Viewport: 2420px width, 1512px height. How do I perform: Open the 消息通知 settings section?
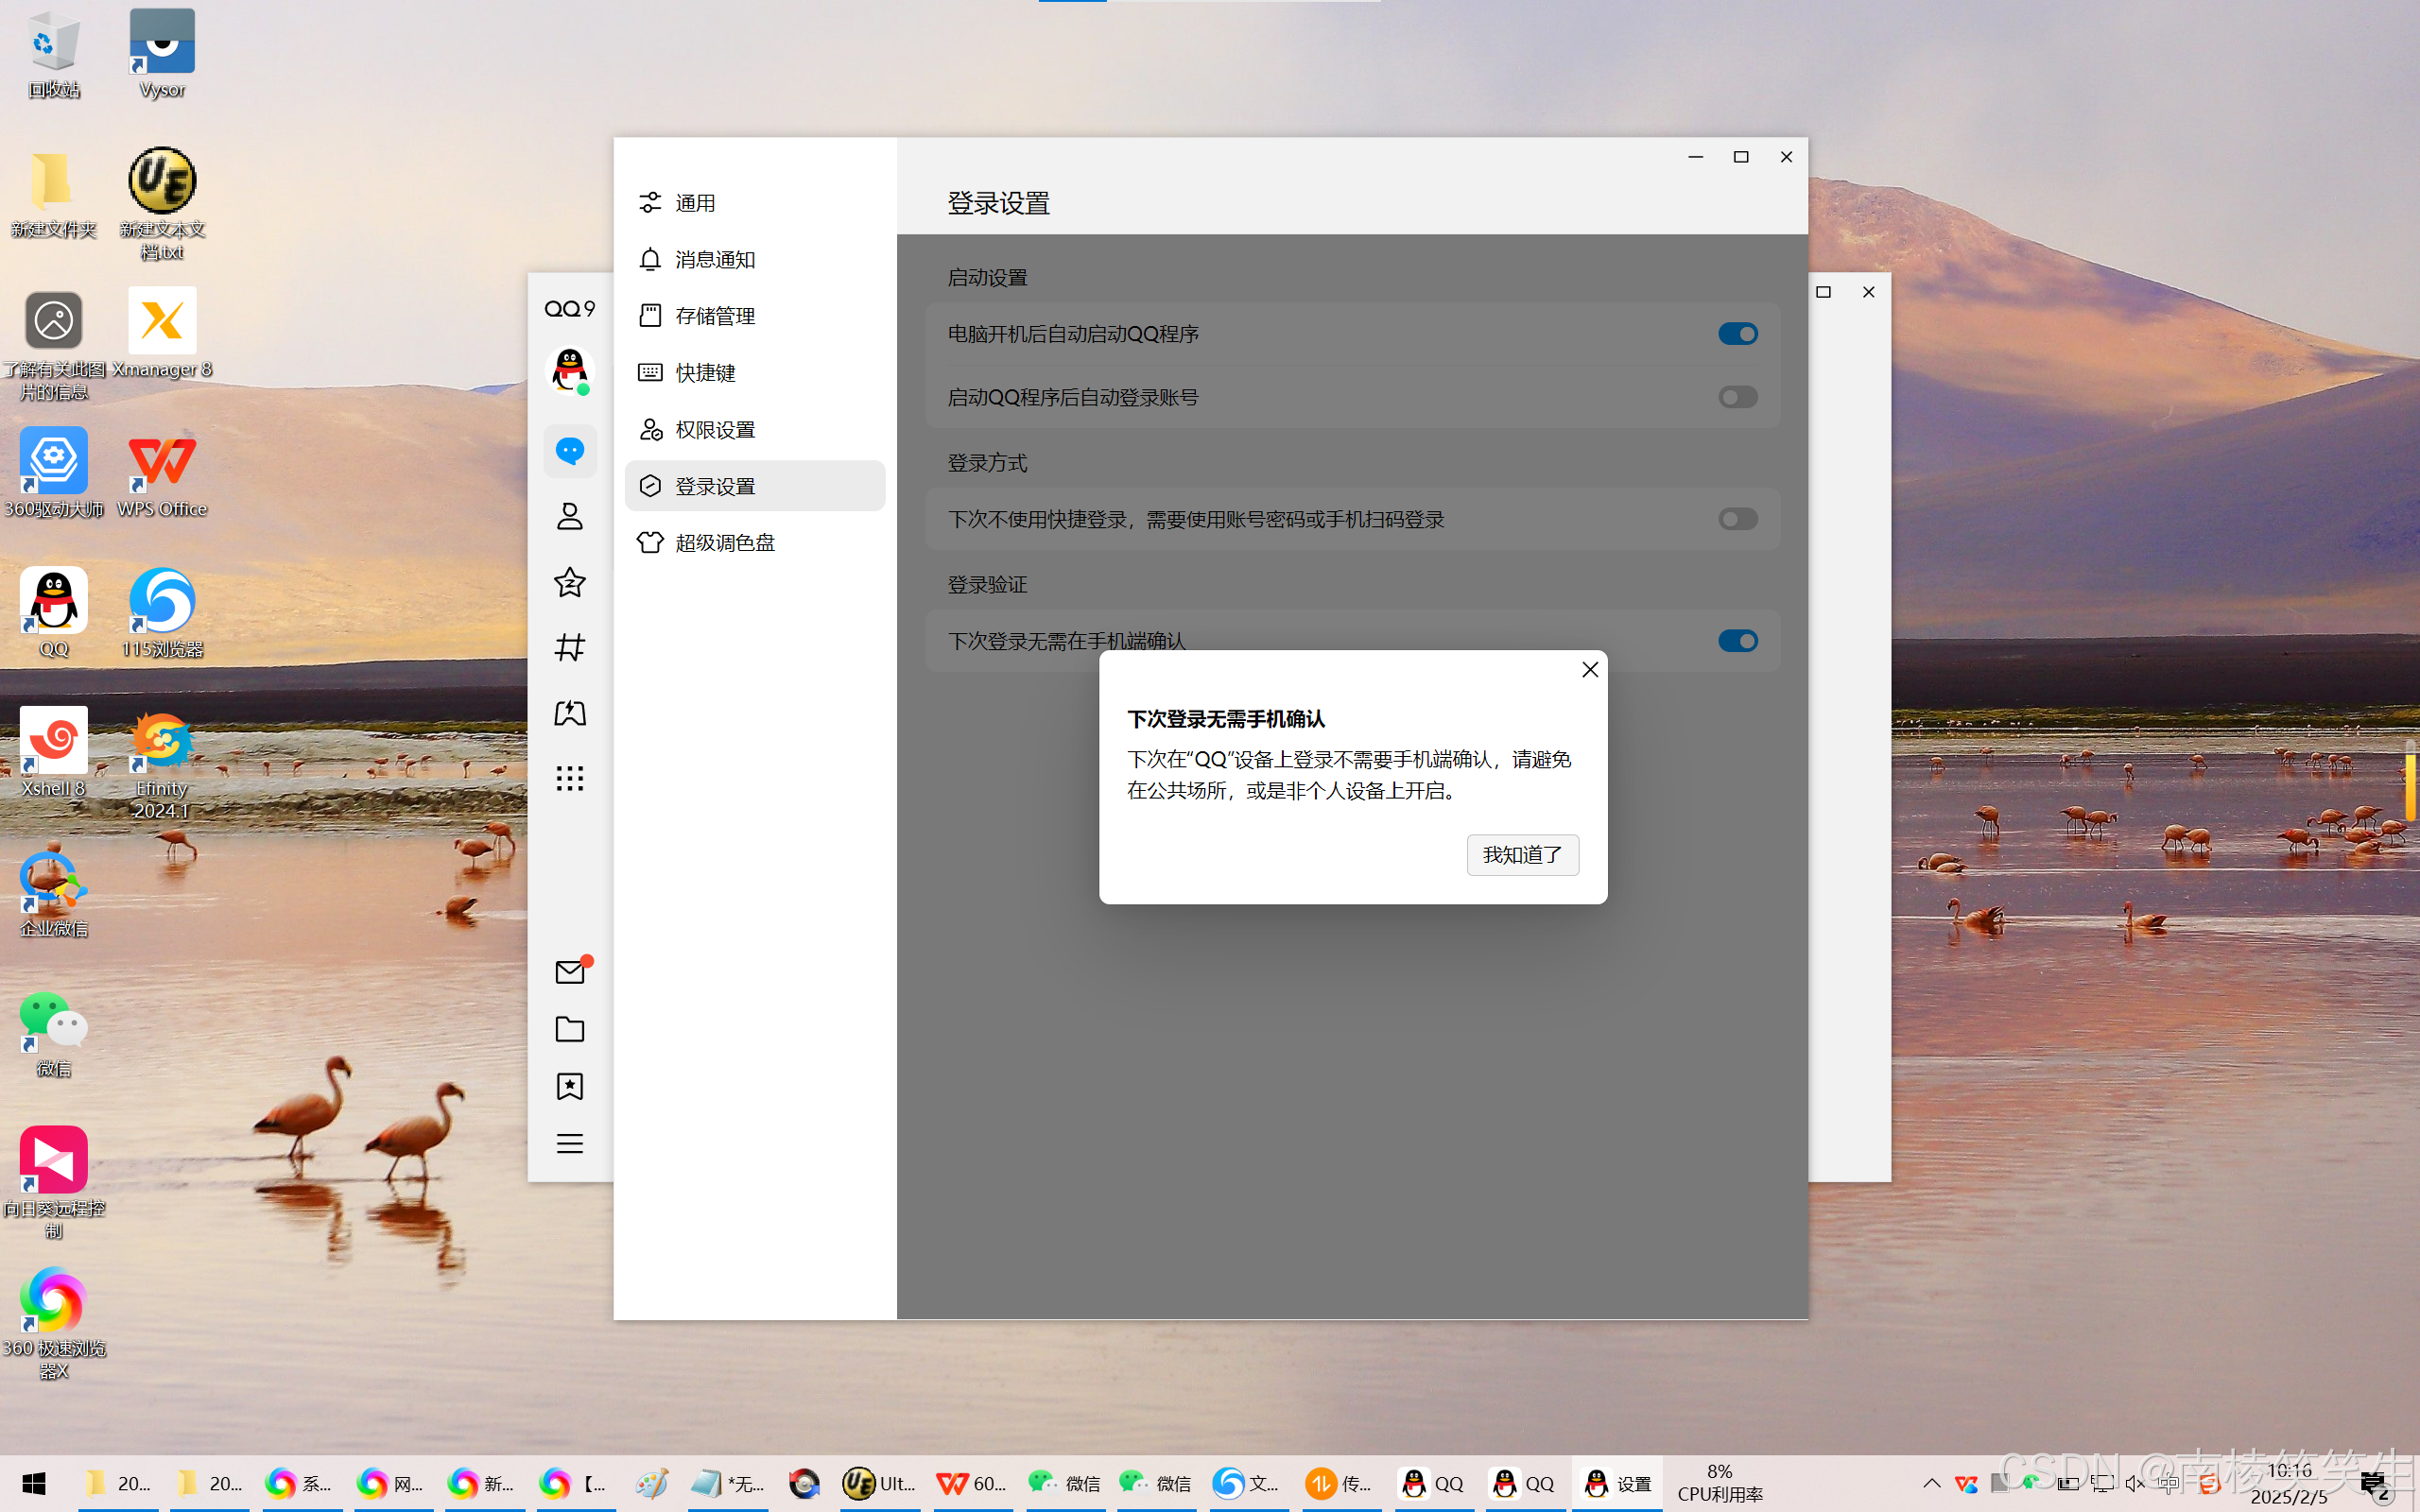(714, 260)
